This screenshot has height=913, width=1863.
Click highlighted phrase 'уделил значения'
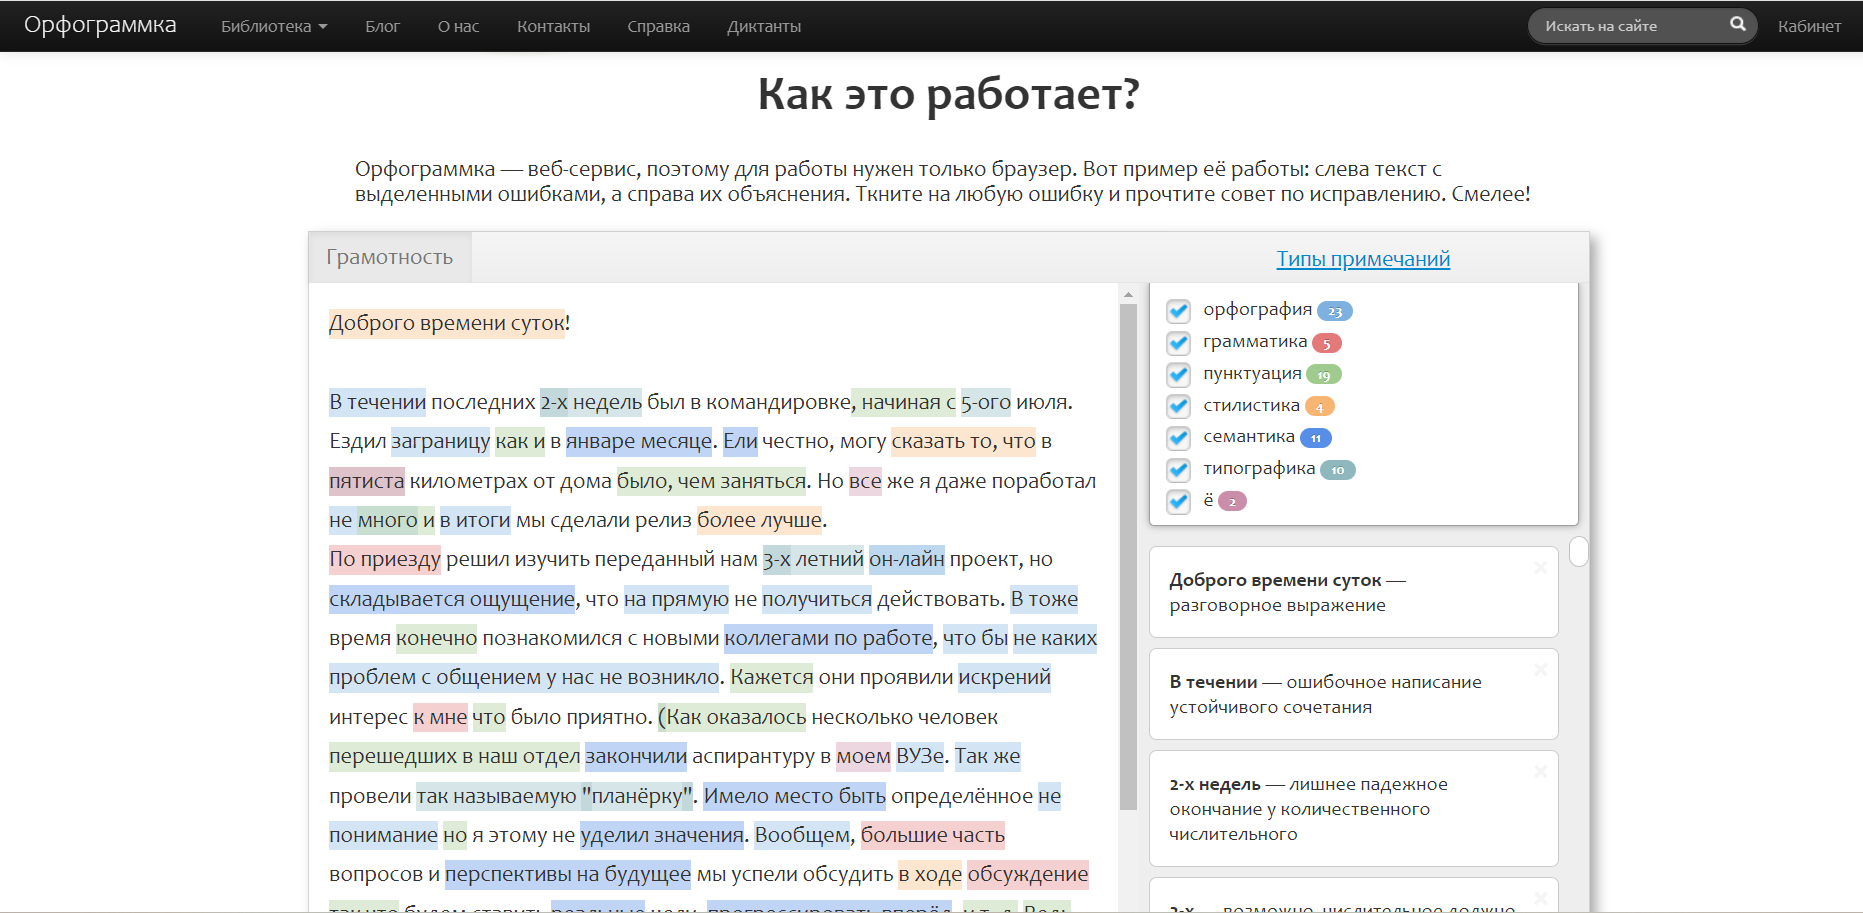point(662,835)
